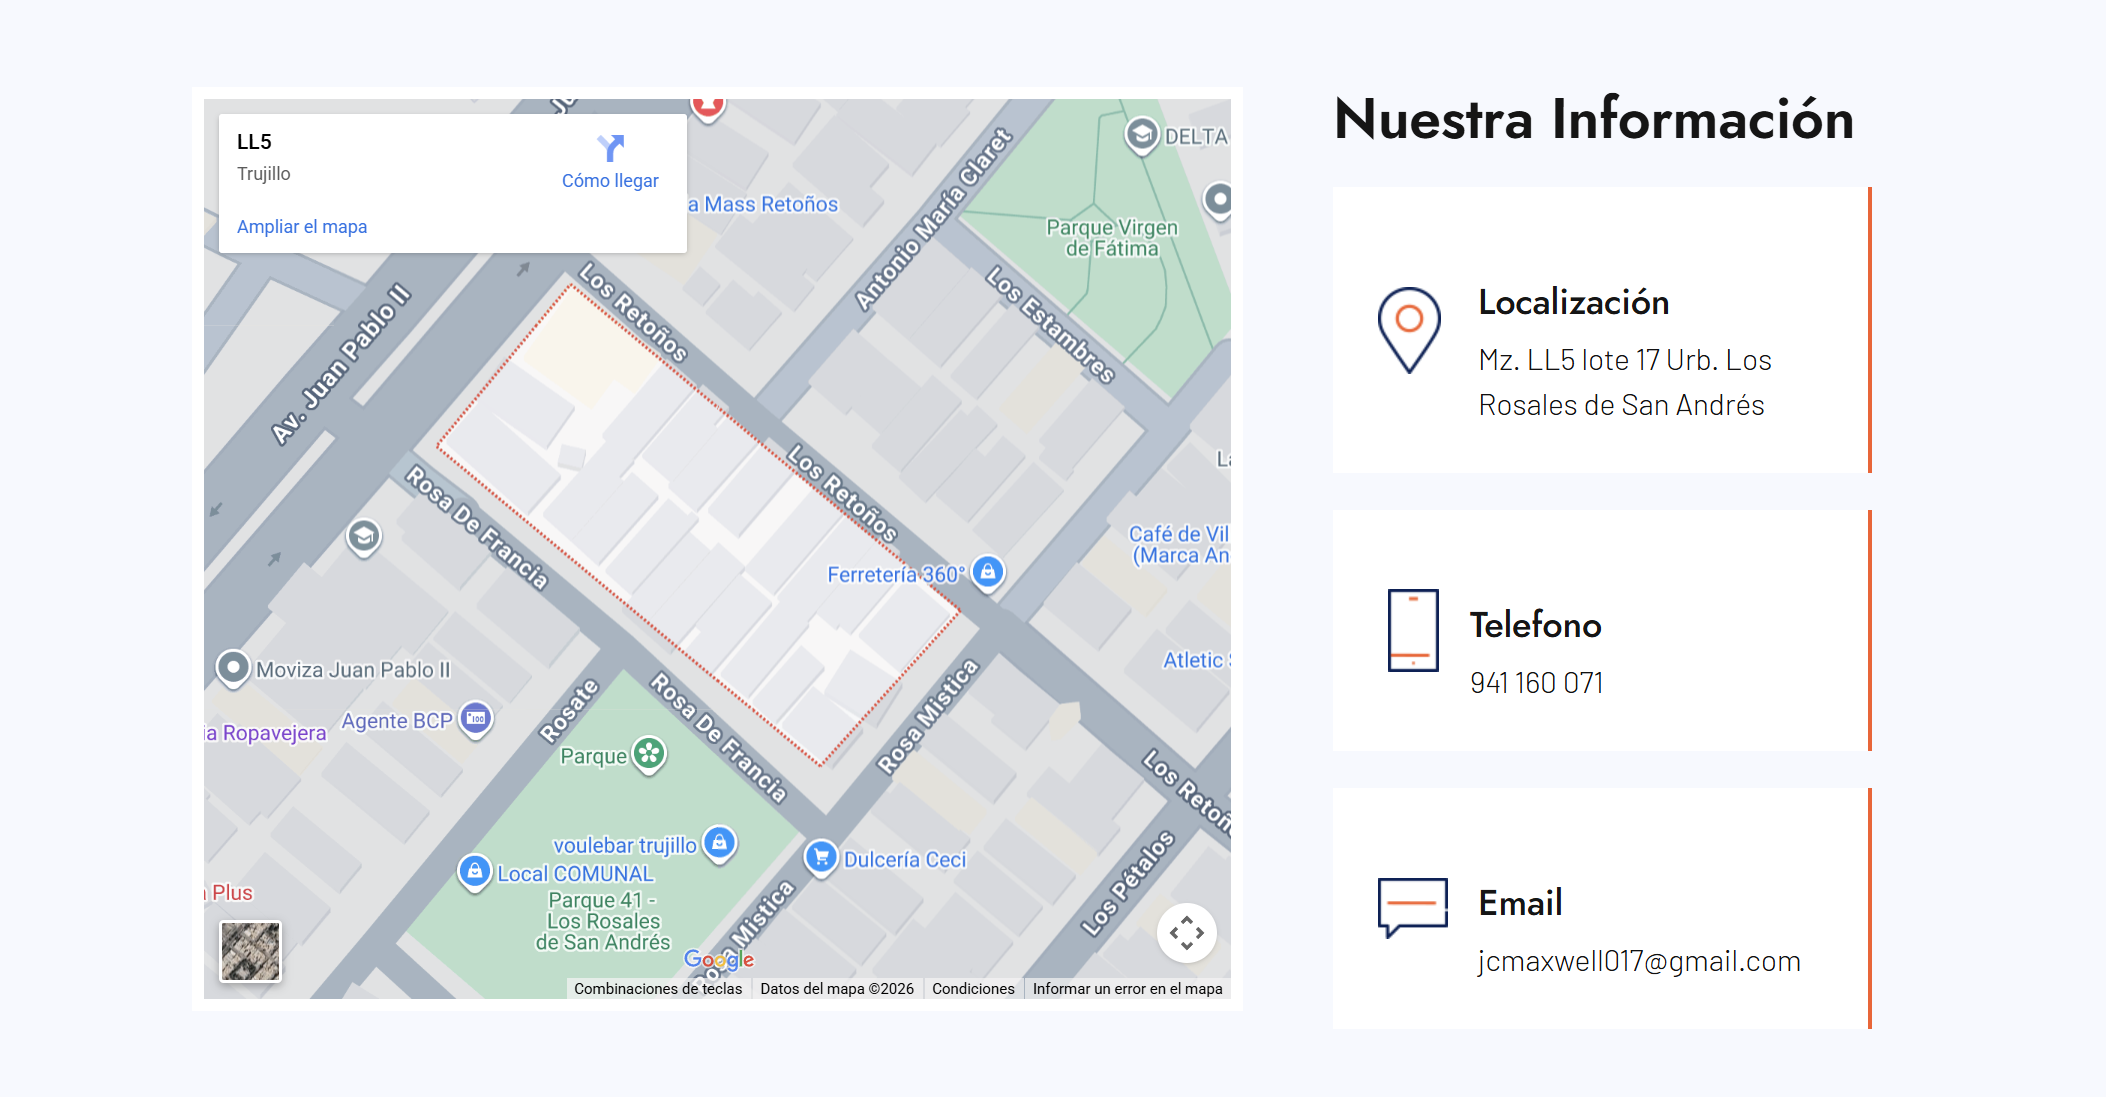Click the Local COMUNAL shop marker
Viewport: 2106px width, 1097px height.
coord(475,871)
